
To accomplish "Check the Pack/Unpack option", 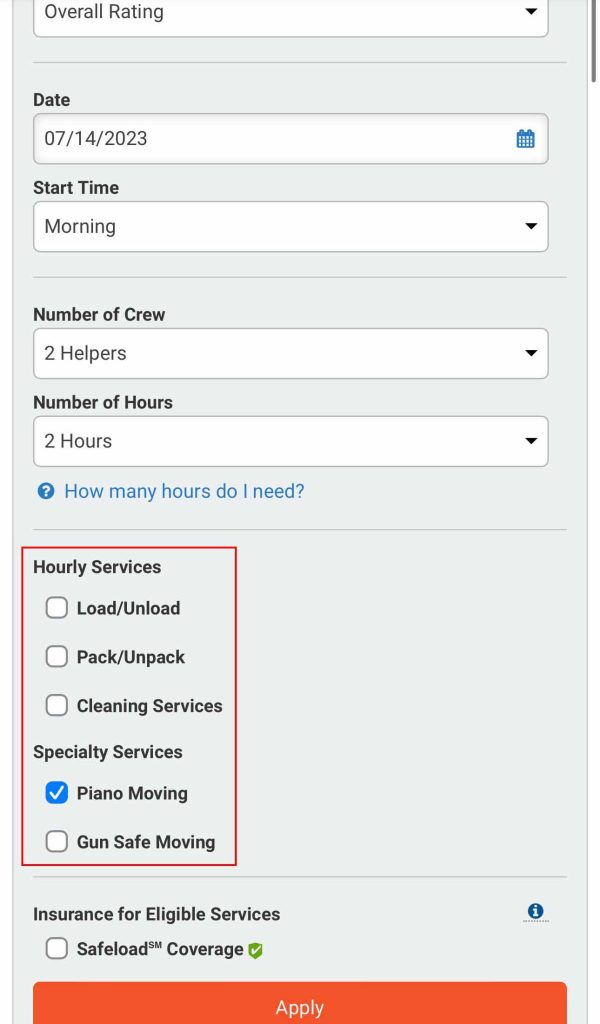I will 56,657.
